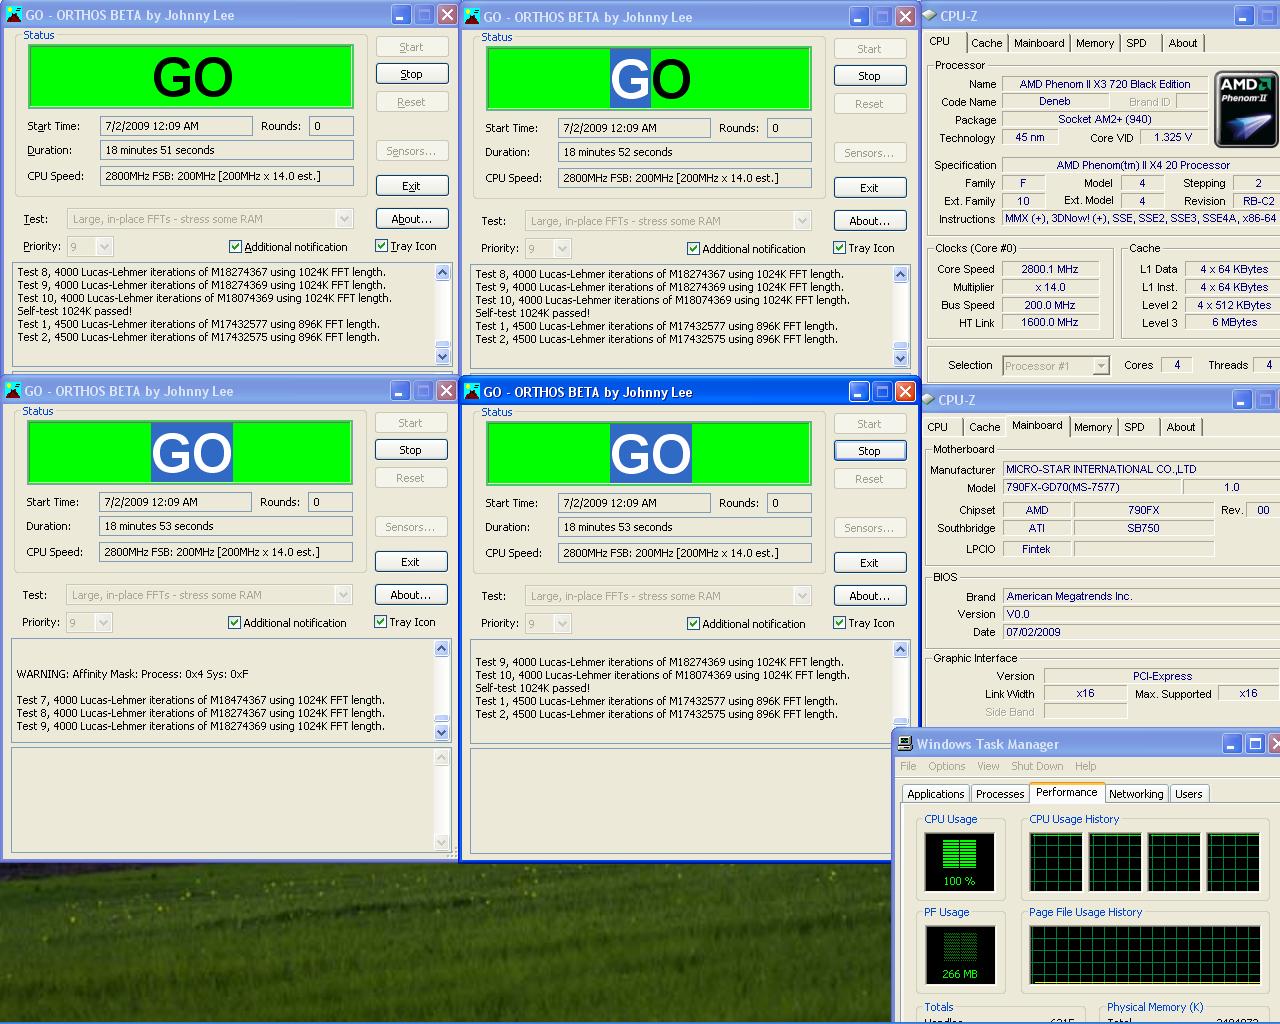Toggle Additional notification in the 52-second ORTHOS window

[746, 248]
